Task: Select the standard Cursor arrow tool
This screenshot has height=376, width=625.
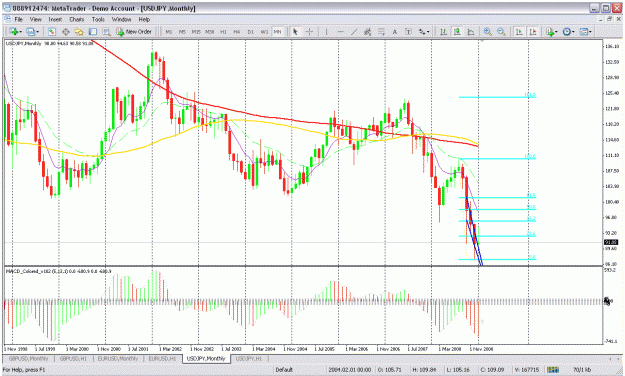Action: (x=295, y=31)
